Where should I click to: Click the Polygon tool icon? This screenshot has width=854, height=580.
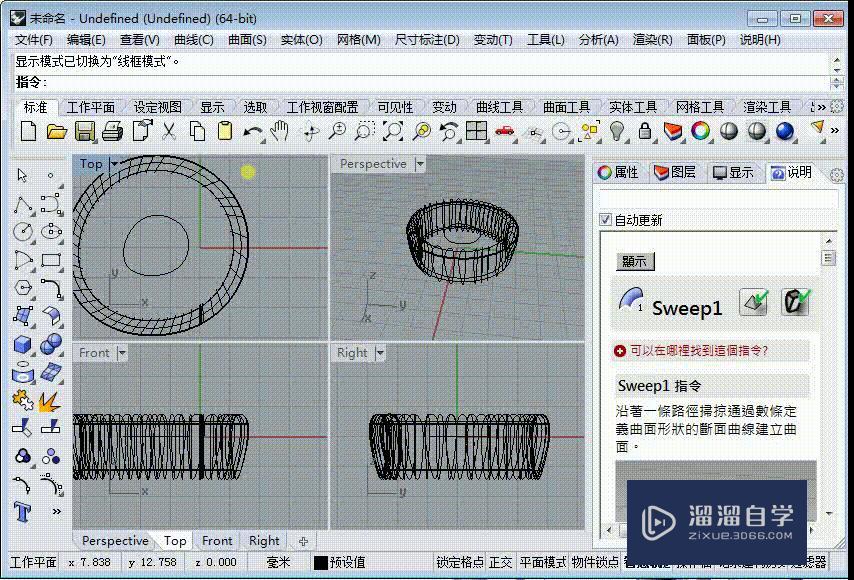coord(23,288)
